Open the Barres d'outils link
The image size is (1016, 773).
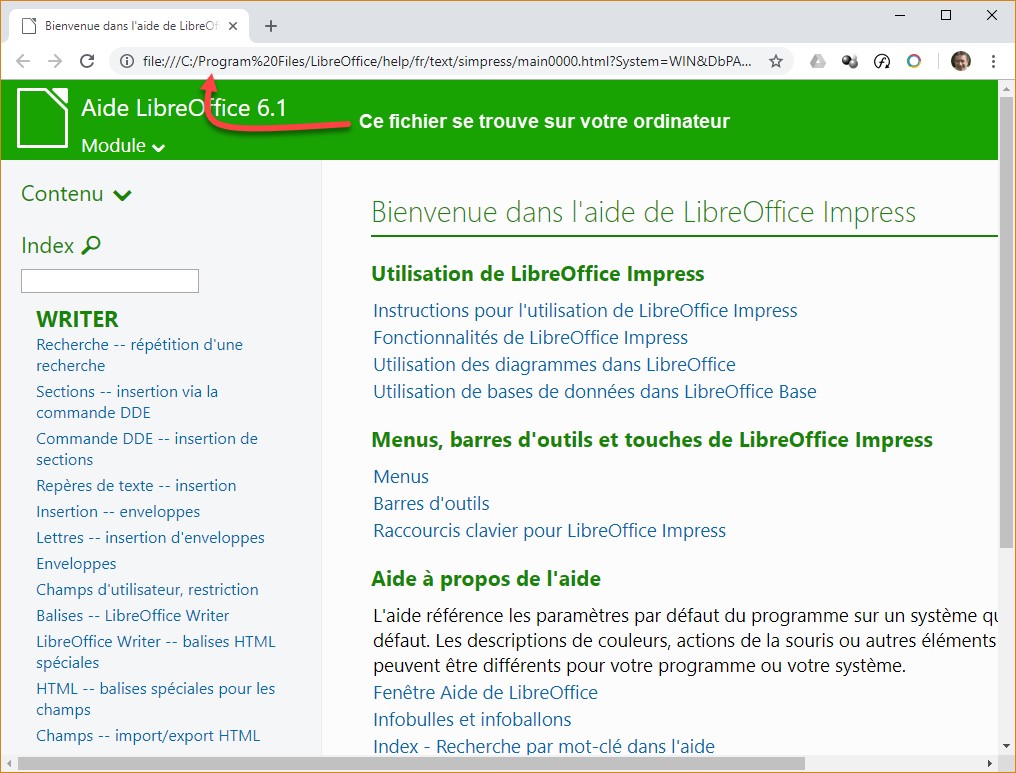[x=431, y=504]
